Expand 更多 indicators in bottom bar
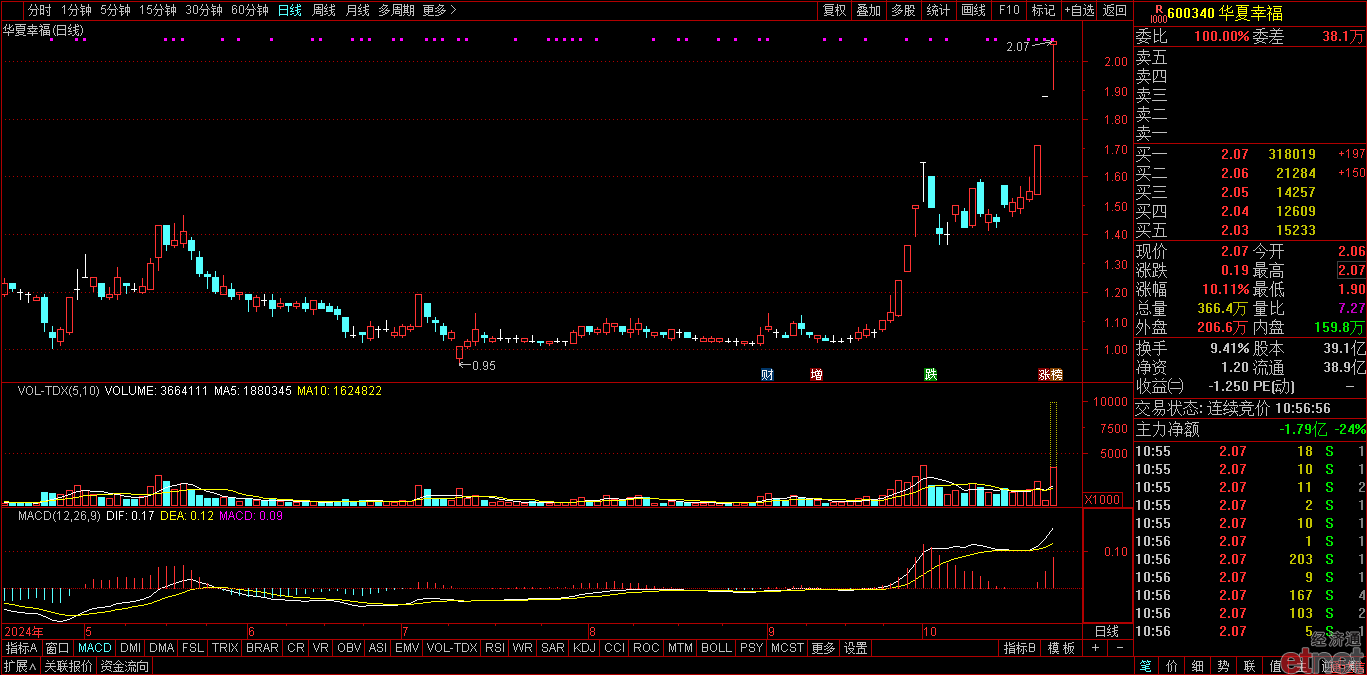This screenshot has height=675, width=1367. tap(823, 648)
